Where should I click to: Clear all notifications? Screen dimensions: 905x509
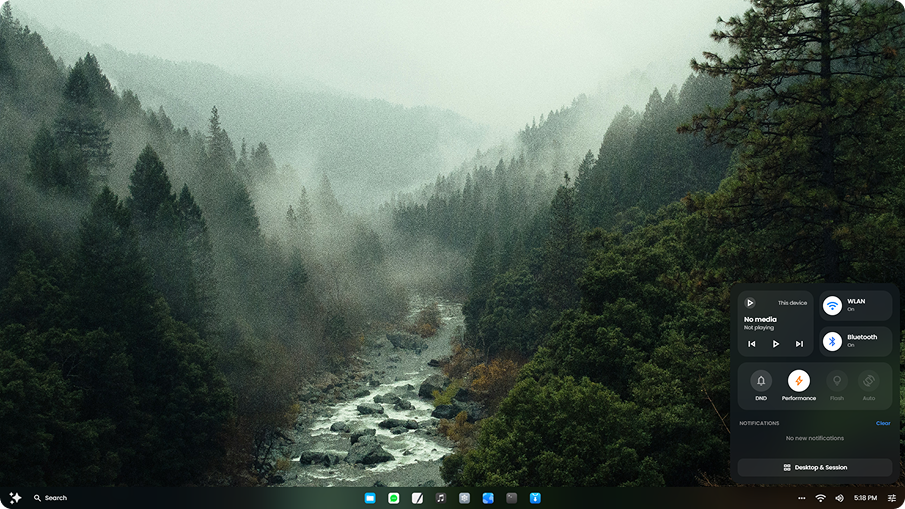click(883, 423)
